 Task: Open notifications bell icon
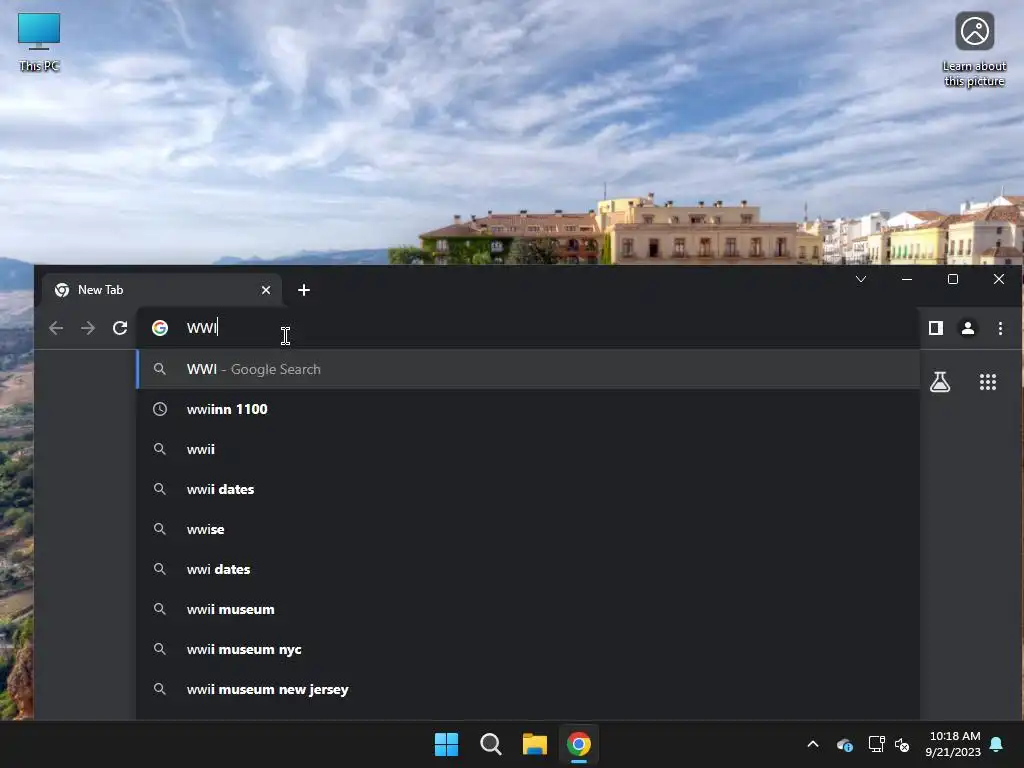tap(997, 744)
